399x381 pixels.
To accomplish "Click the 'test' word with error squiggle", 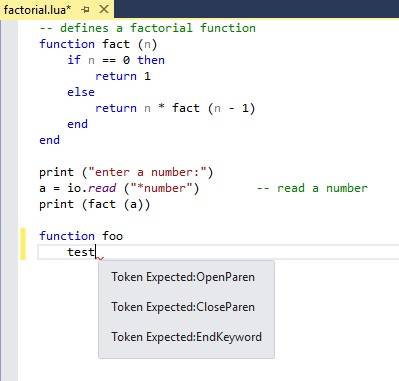I will (x=81, y=252).
